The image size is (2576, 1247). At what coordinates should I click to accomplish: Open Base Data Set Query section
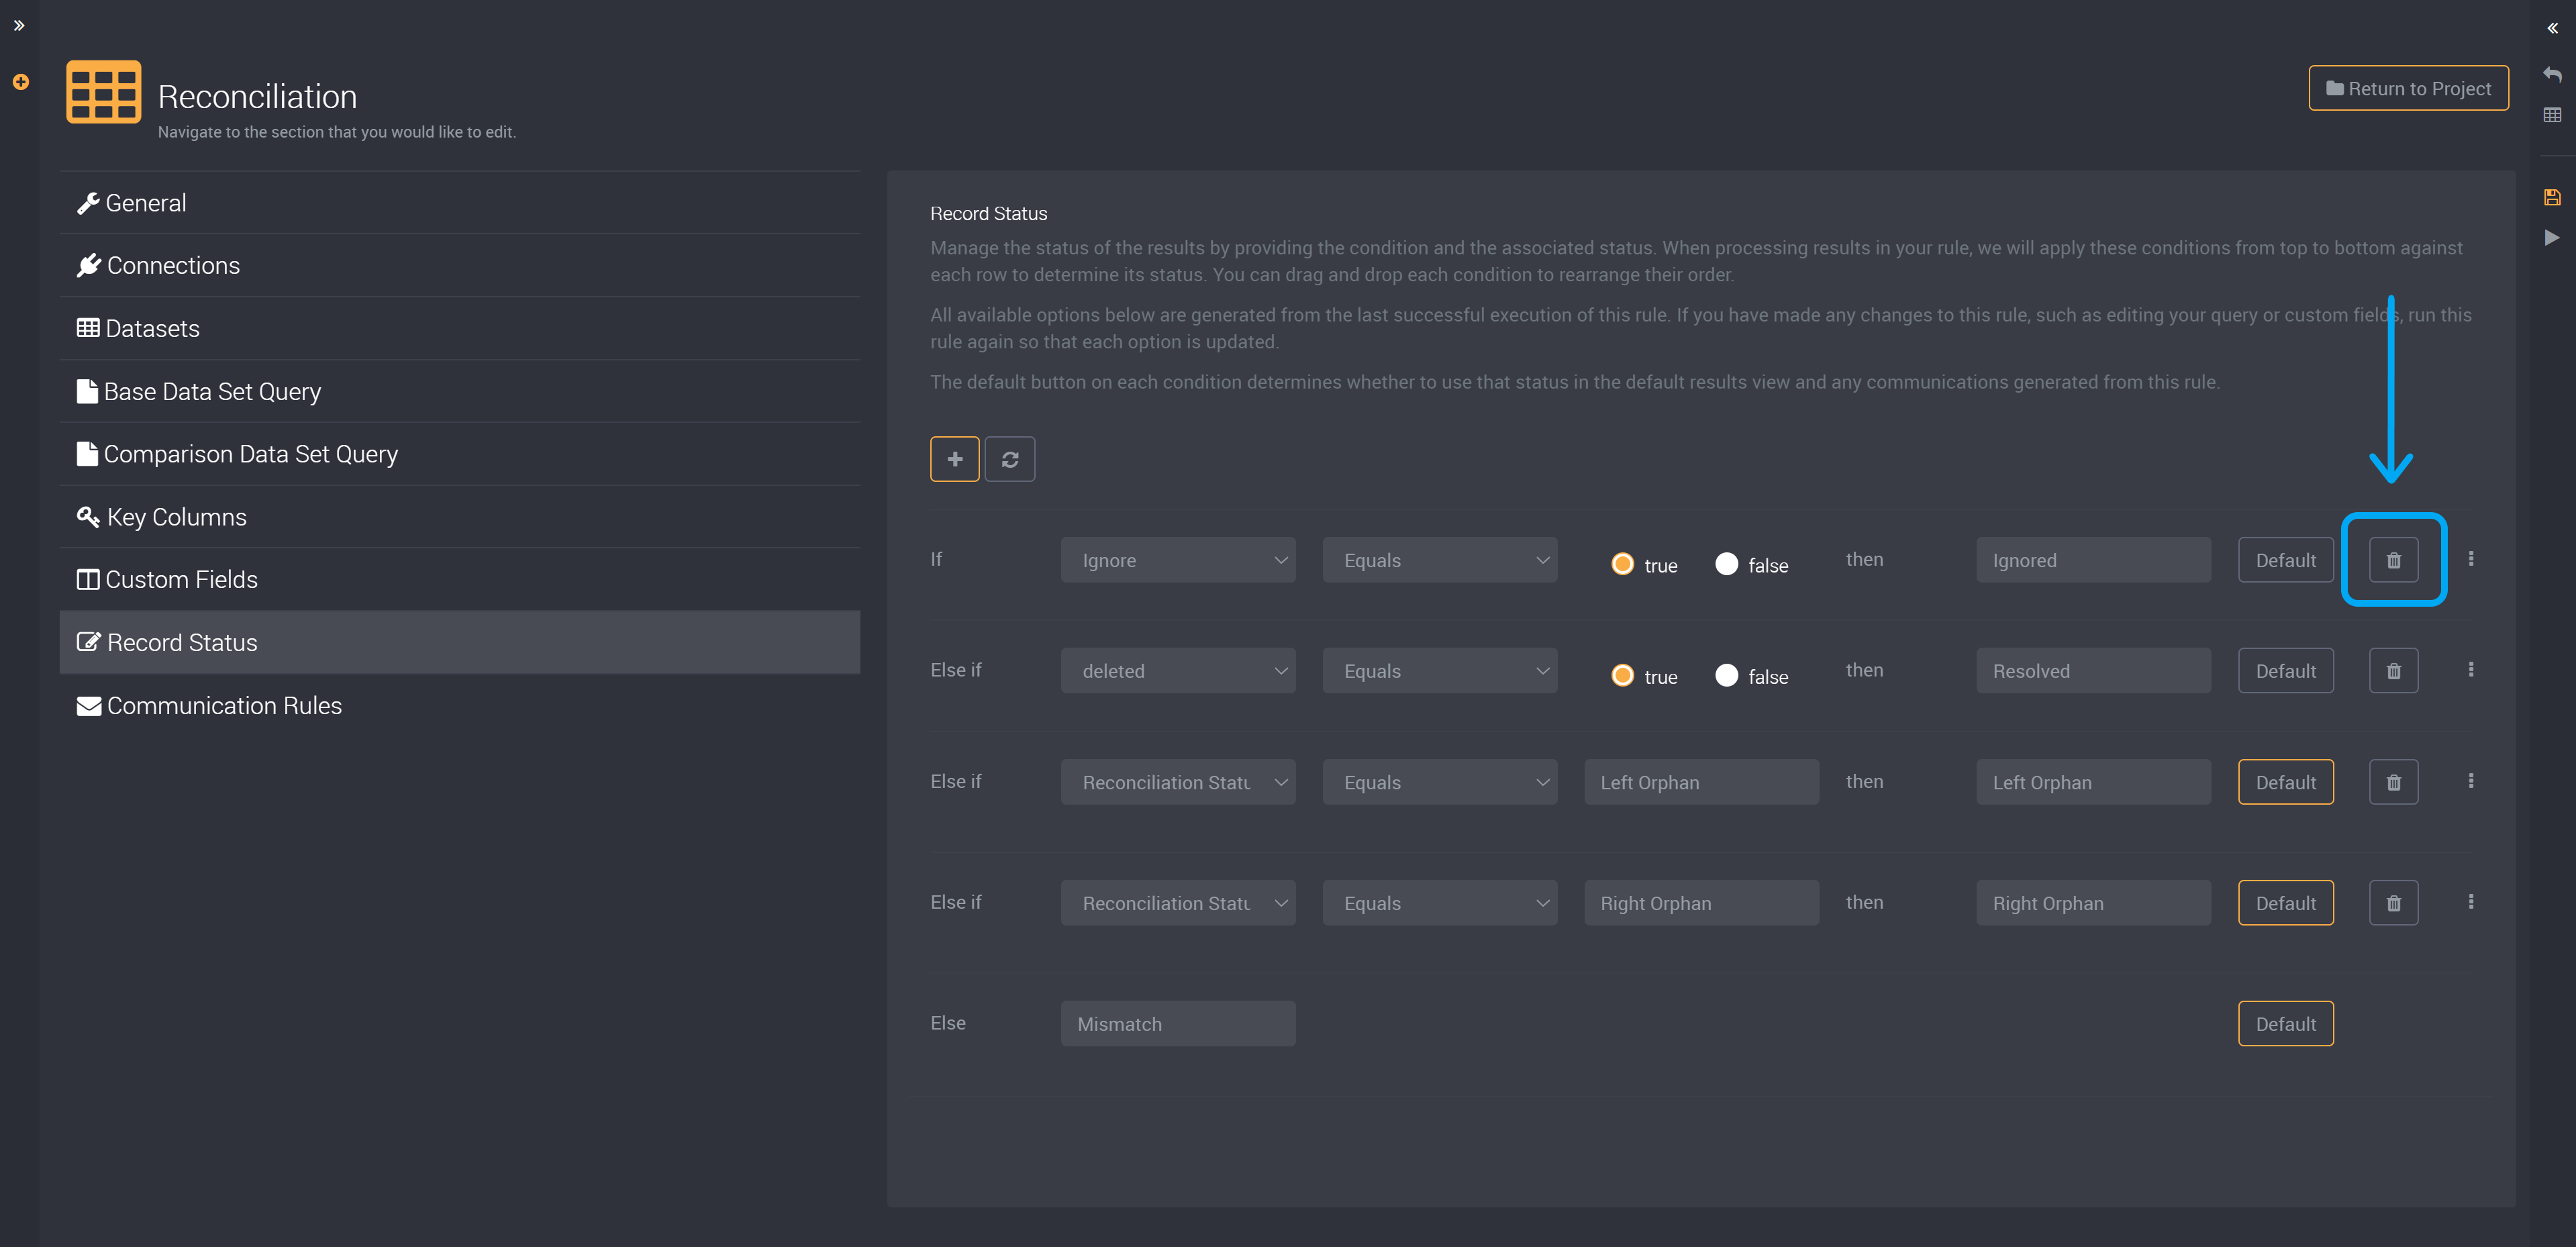click(460, 392)
